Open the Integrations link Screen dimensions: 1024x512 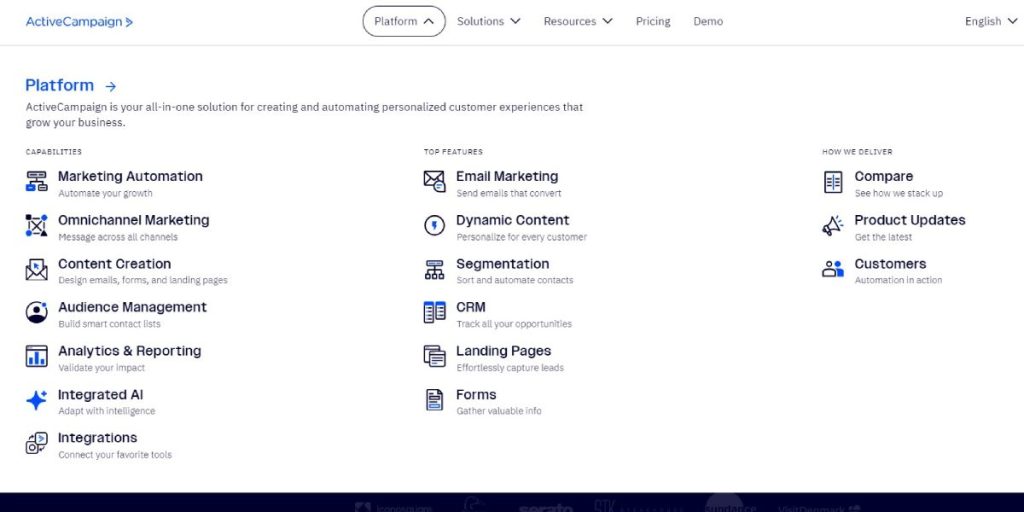97,438
